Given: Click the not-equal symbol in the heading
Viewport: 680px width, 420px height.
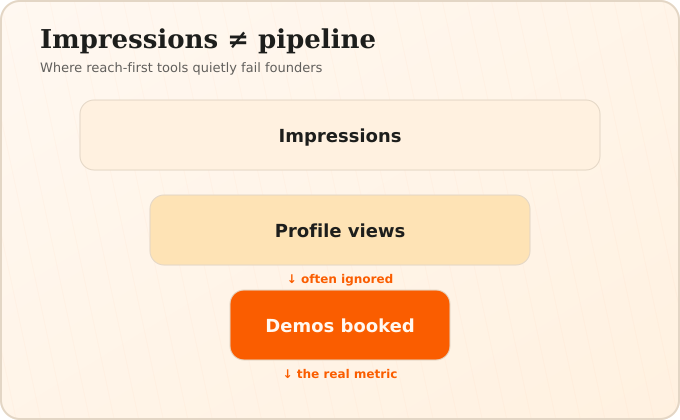Looking at the screenshot, I should click(238, 40).
